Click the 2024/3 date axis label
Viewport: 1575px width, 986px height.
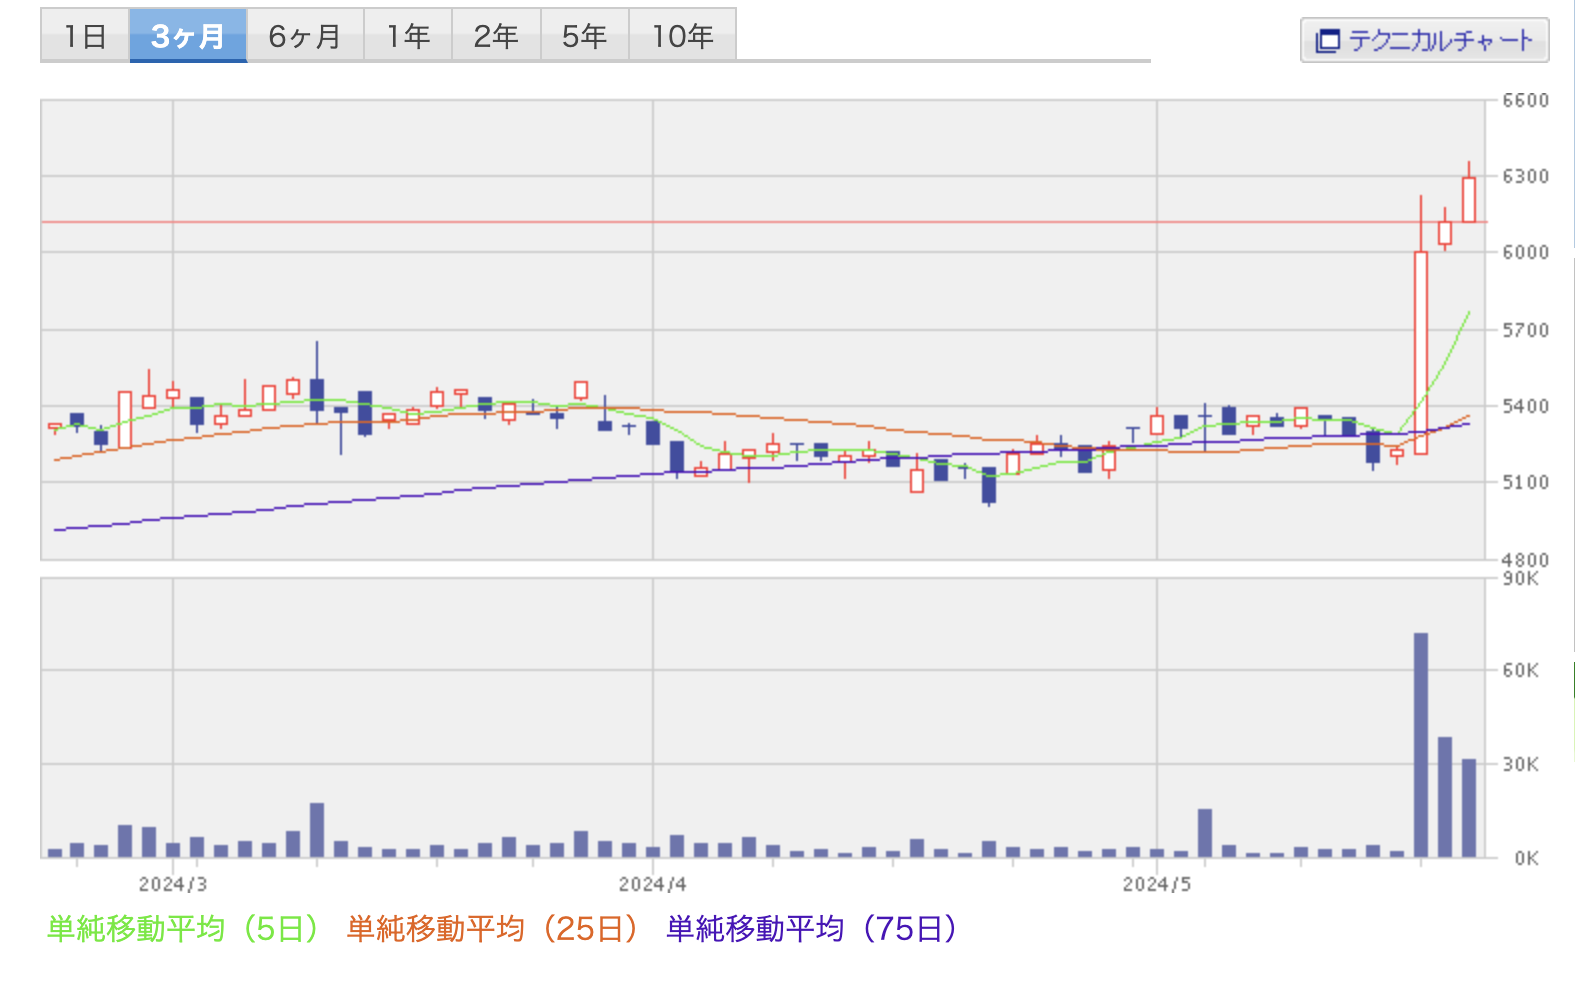click(x=173, y=884)
